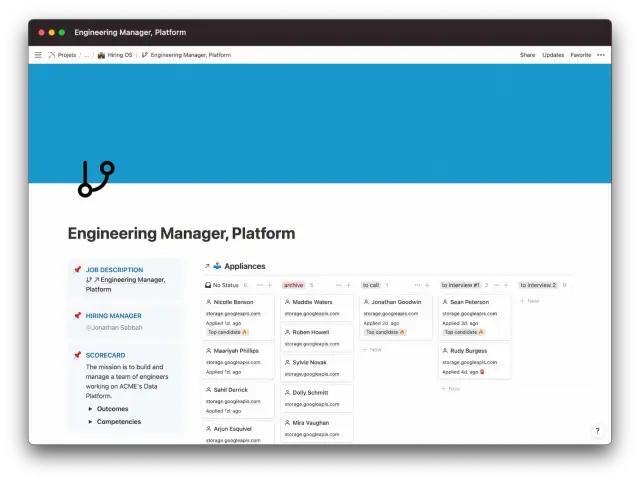Open the Dolly Schmitt card
Viewport: 640px width, 482px height.
317,398
